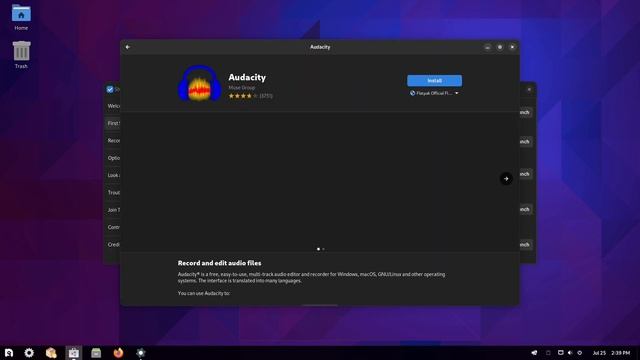Select the Optio... item in background sidebar
640x360 pixels.
click(113, 158)
